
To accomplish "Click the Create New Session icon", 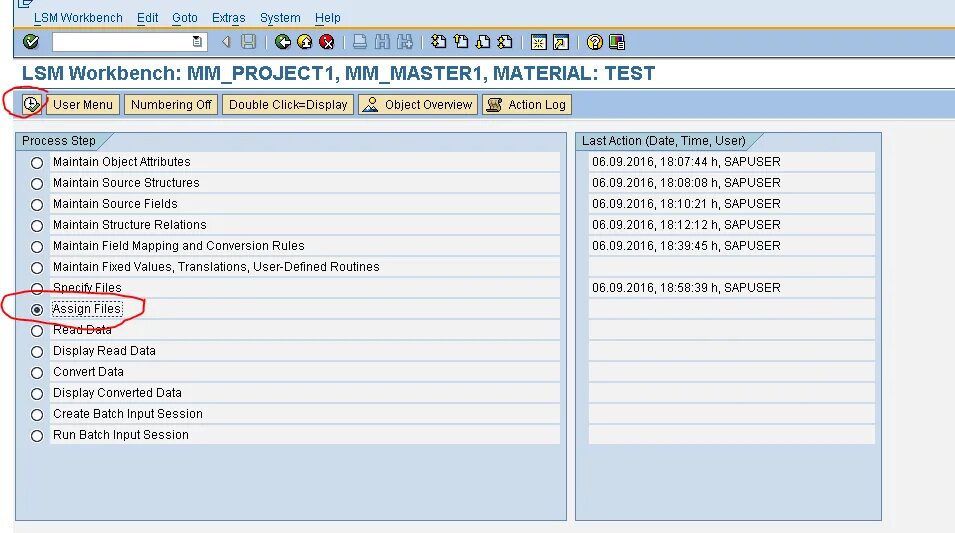I will pos(538,41).
